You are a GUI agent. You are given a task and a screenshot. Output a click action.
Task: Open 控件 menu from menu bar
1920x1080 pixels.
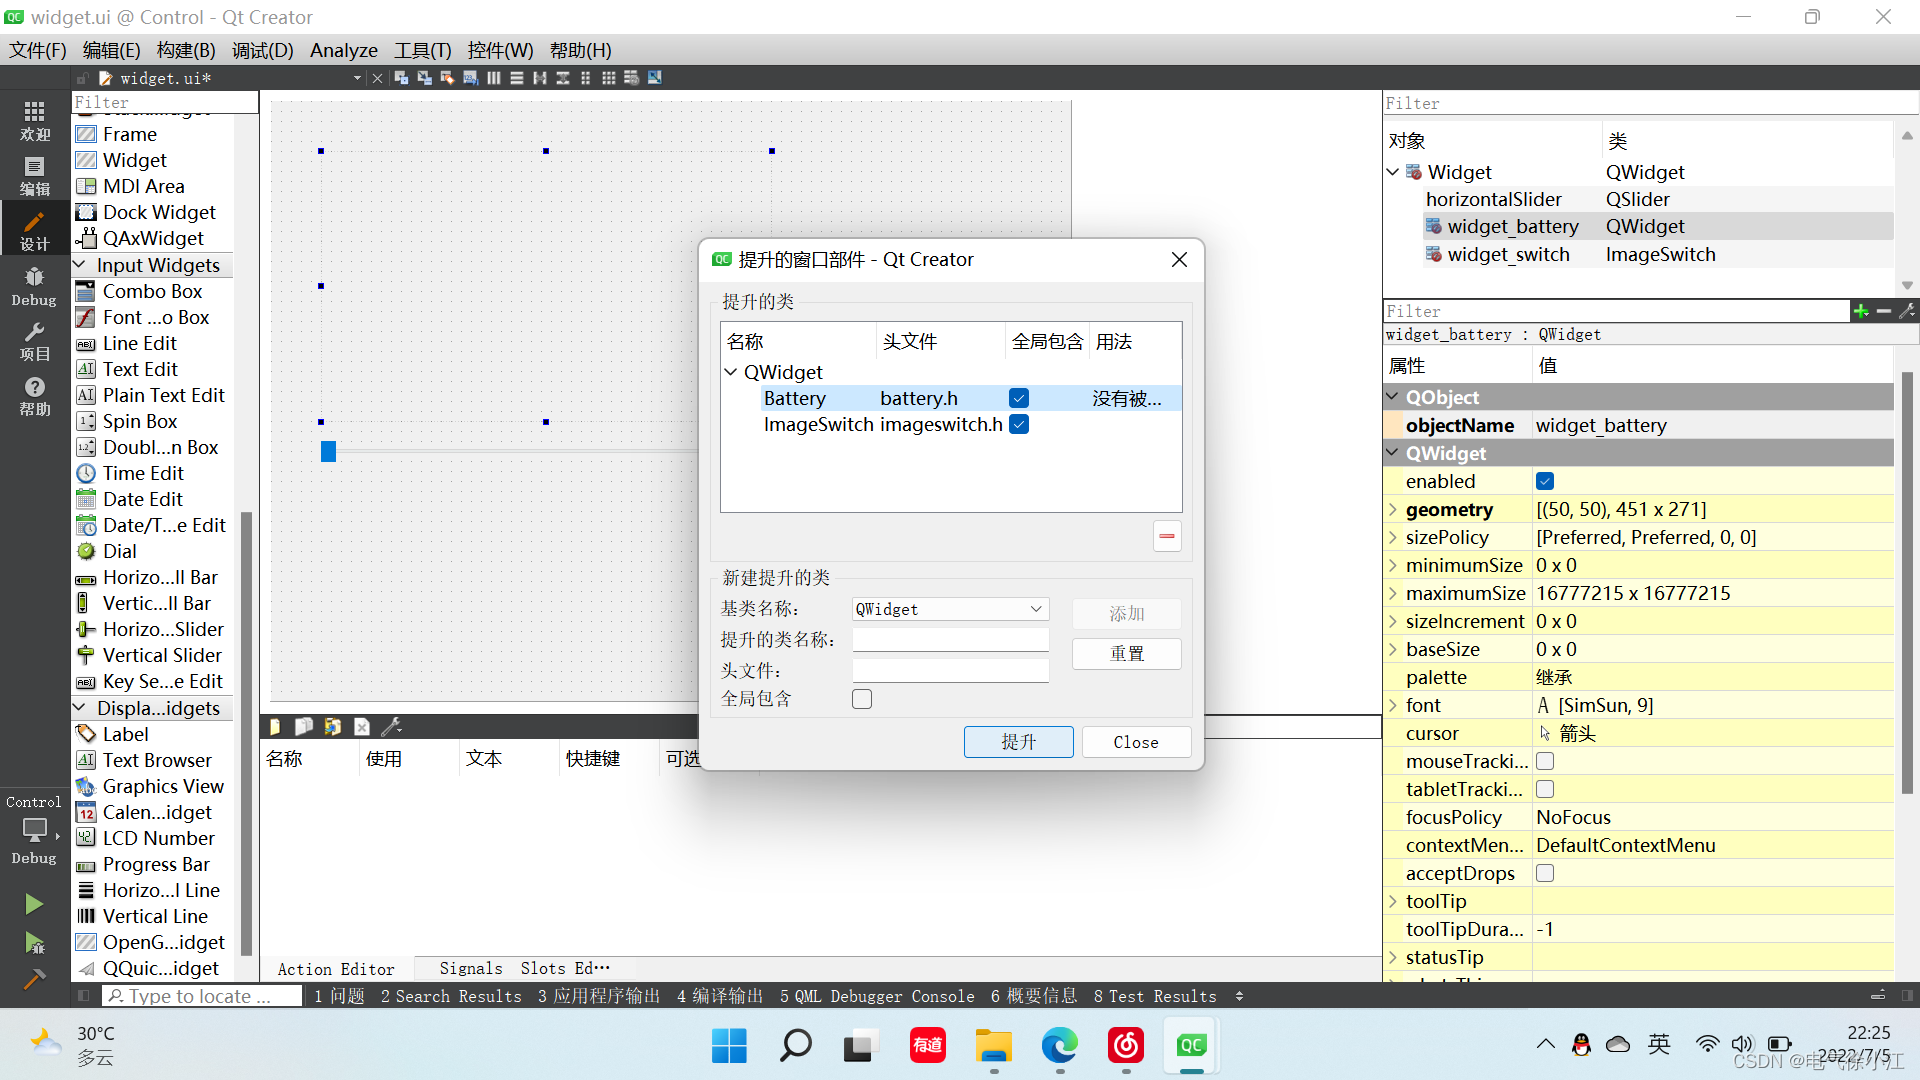pos(496,50)
